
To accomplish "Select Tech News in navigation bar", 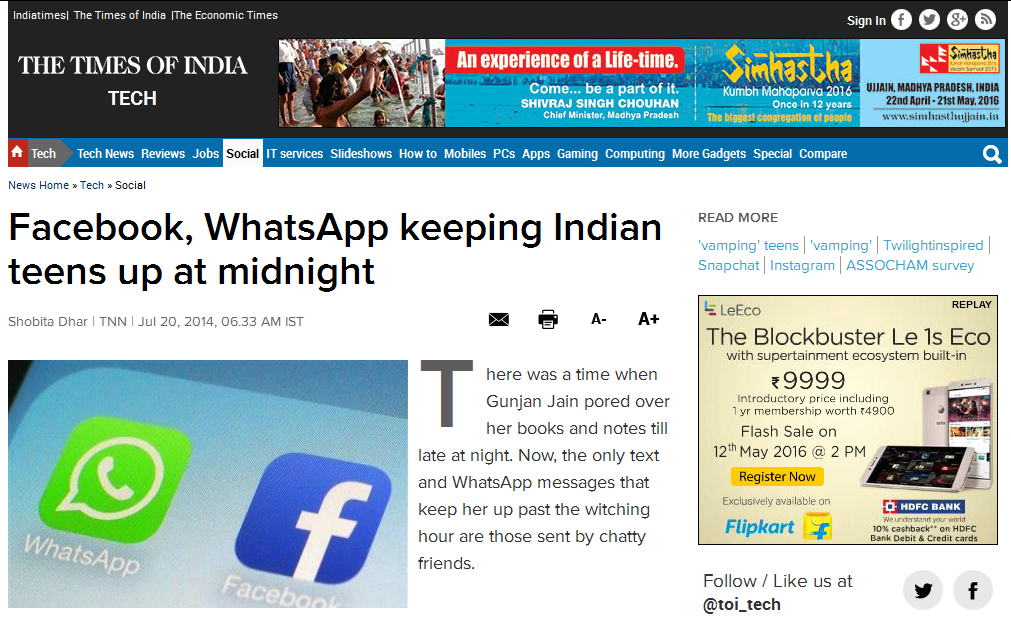I will click(105, 153).
